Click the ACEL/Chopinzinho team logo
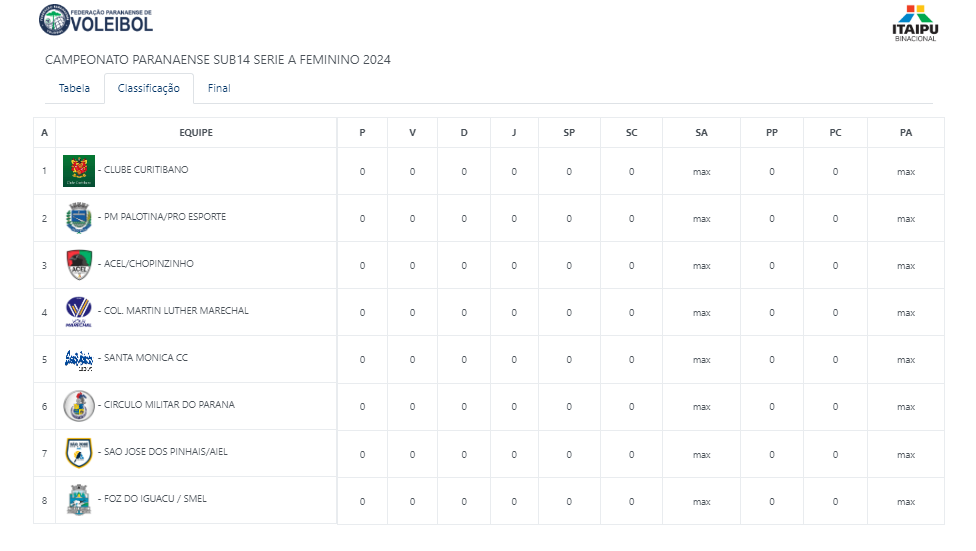Image resolution: width=976 pixels, height=551 pixels. [x=79, y=265]
